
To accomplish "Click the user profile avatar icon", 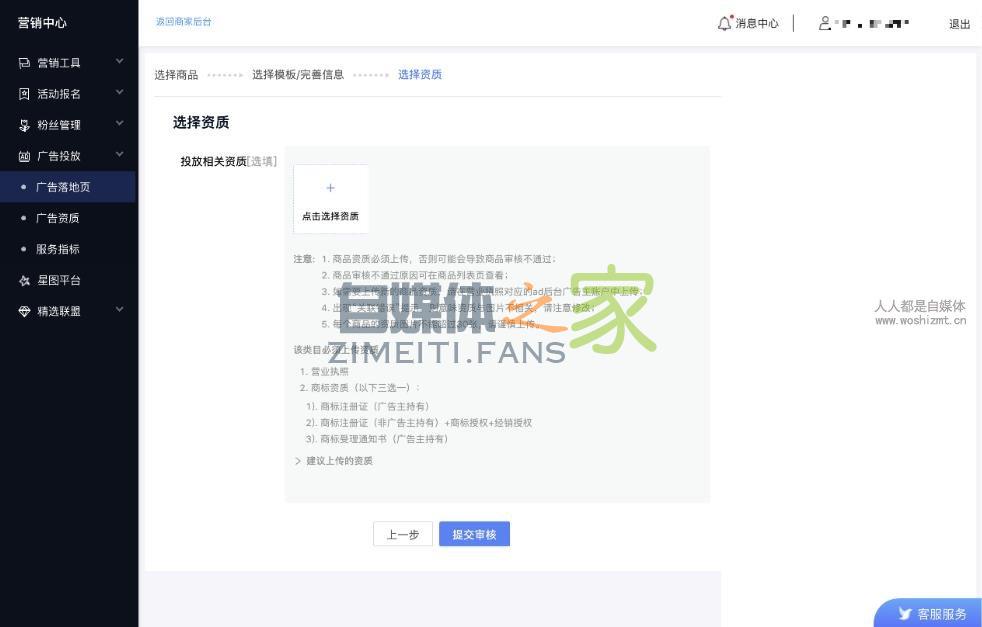I will [825, 23].
